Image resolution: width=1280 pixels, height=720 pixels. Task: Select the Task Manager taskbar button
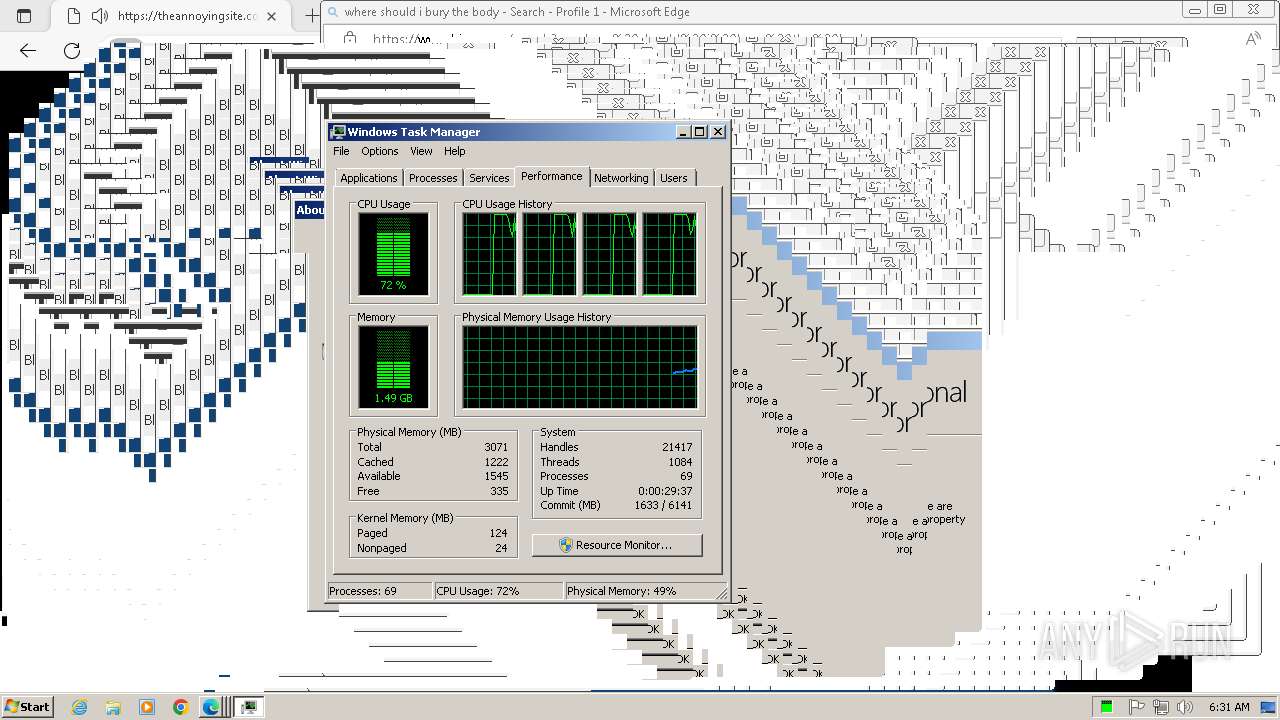pos(249,707)
